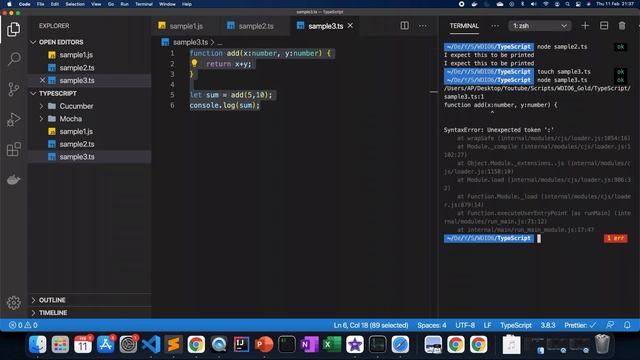Image resolution: width=640 pixels, height=360 pixels.
Task: Click the lightbulb quick fix icon
Action: [x=194, y=63]
